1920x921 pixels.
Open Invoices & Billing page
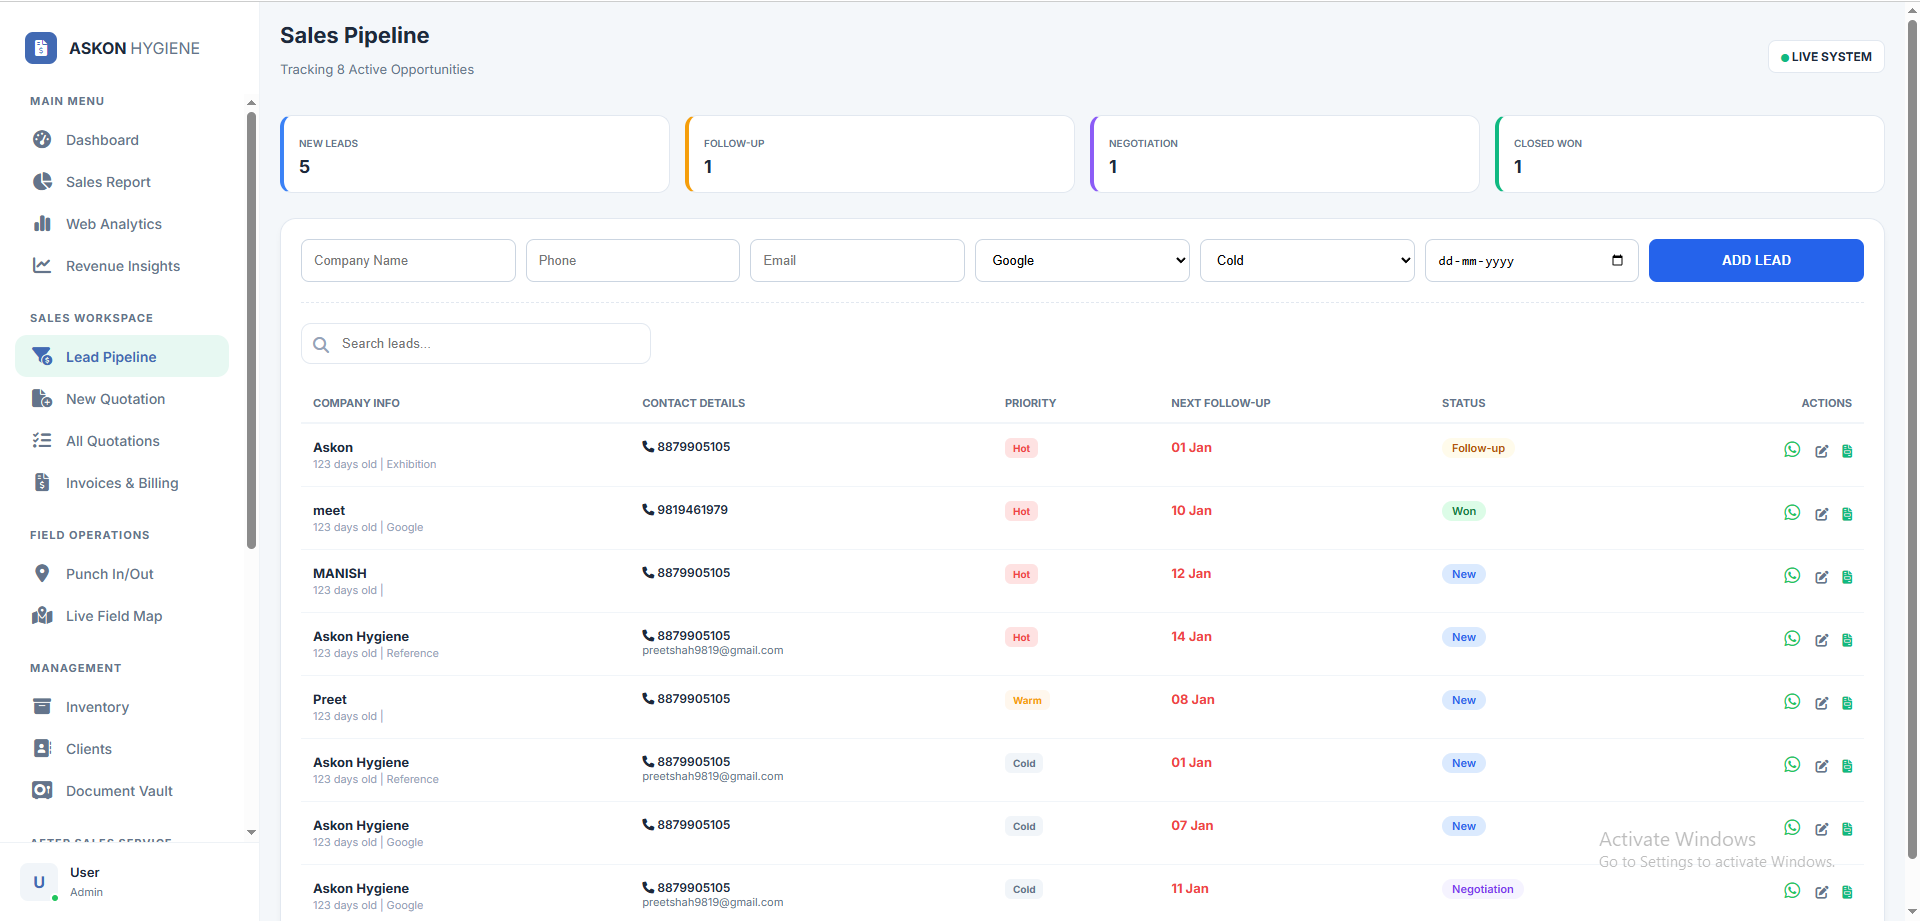(x=122, y=483)
